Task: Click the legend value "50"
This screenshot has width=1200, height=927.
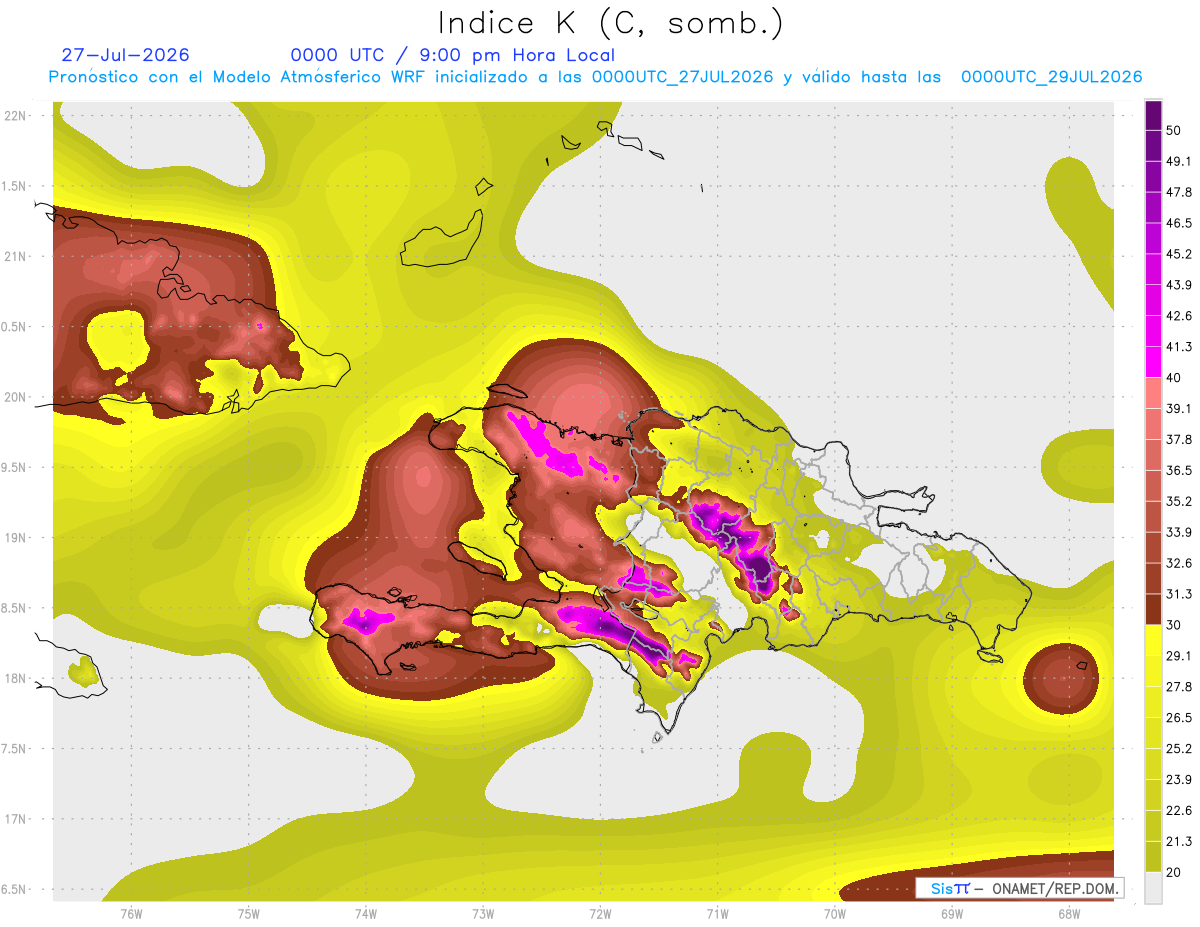Action: pyautogui.click(x=1174, y=130)
